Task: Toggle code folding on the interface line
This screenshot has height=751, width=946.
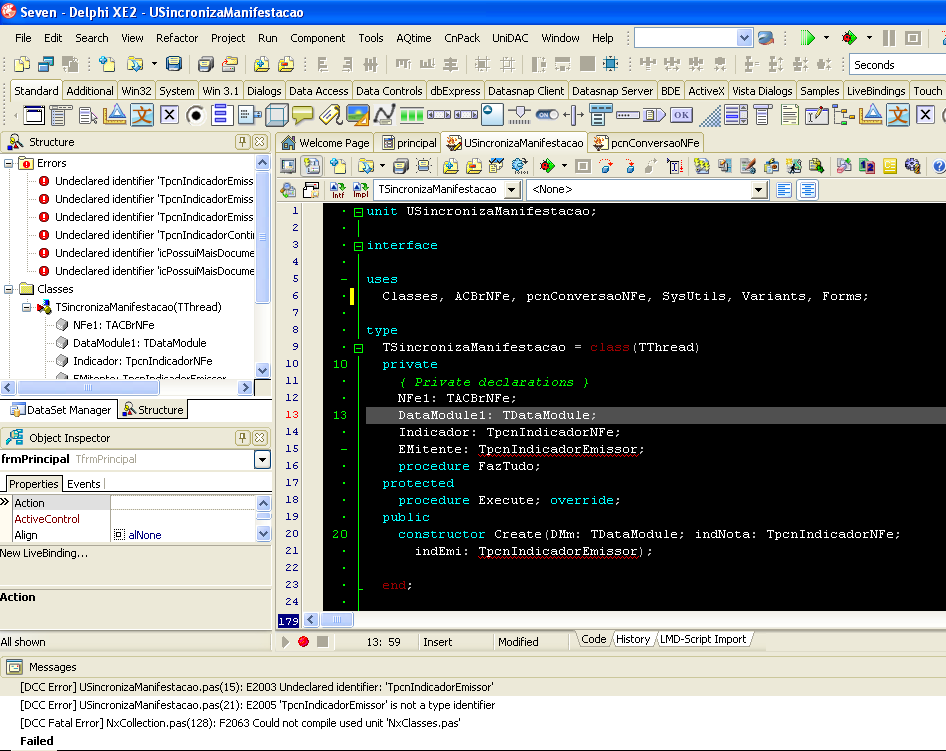Action: coord(358,246)
